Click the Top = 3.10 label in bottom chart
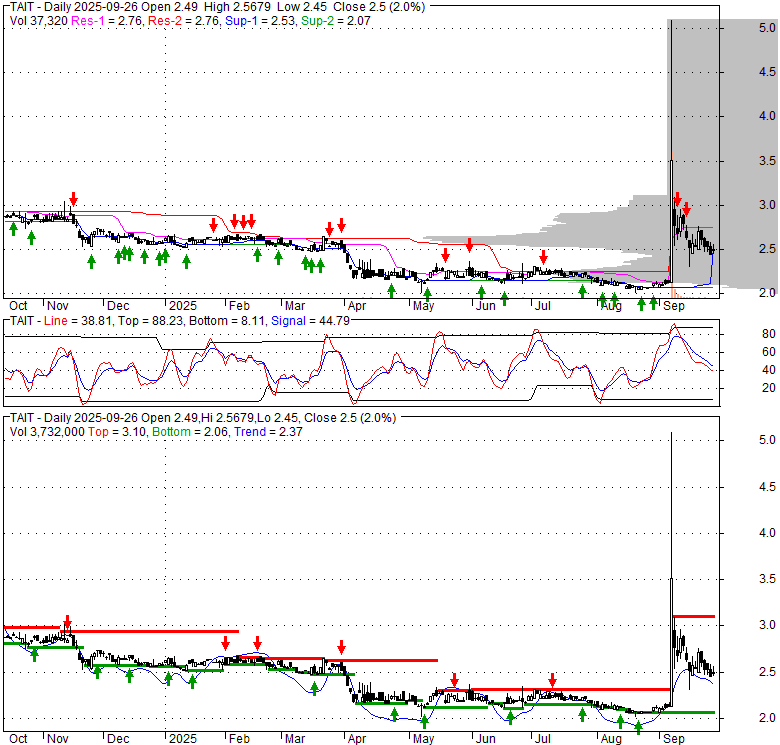The width and height of the screenshot is (780, 745). [117, 432]
